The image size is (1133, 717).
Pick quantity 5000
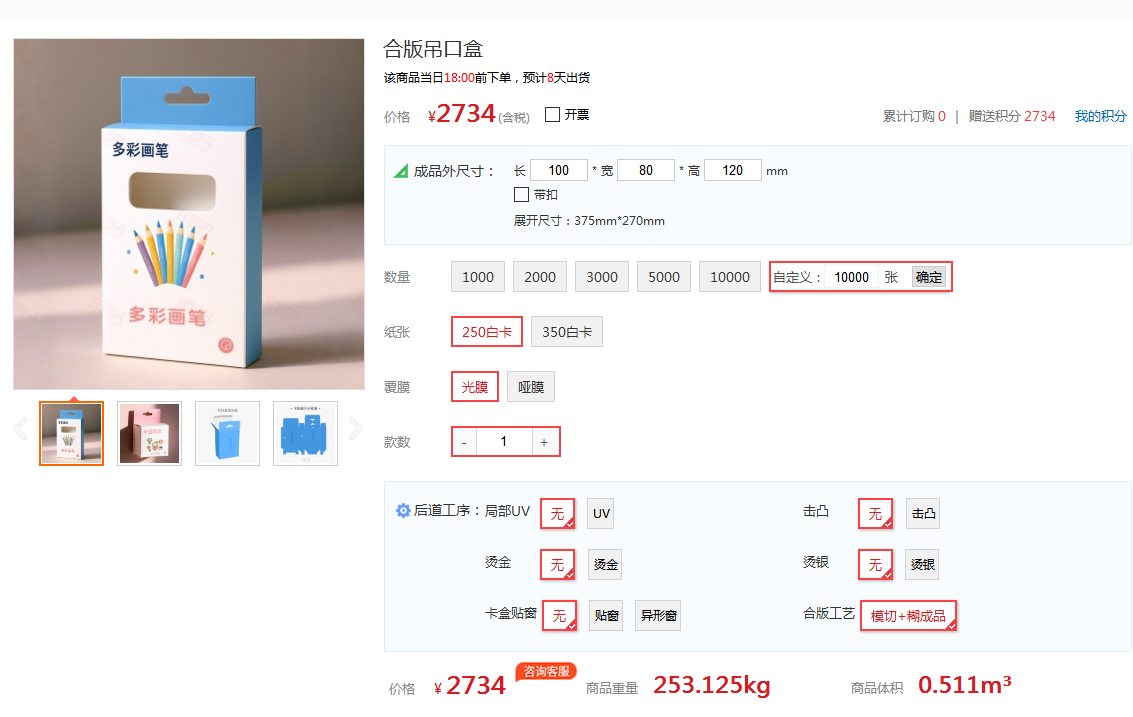coord(664,277)
